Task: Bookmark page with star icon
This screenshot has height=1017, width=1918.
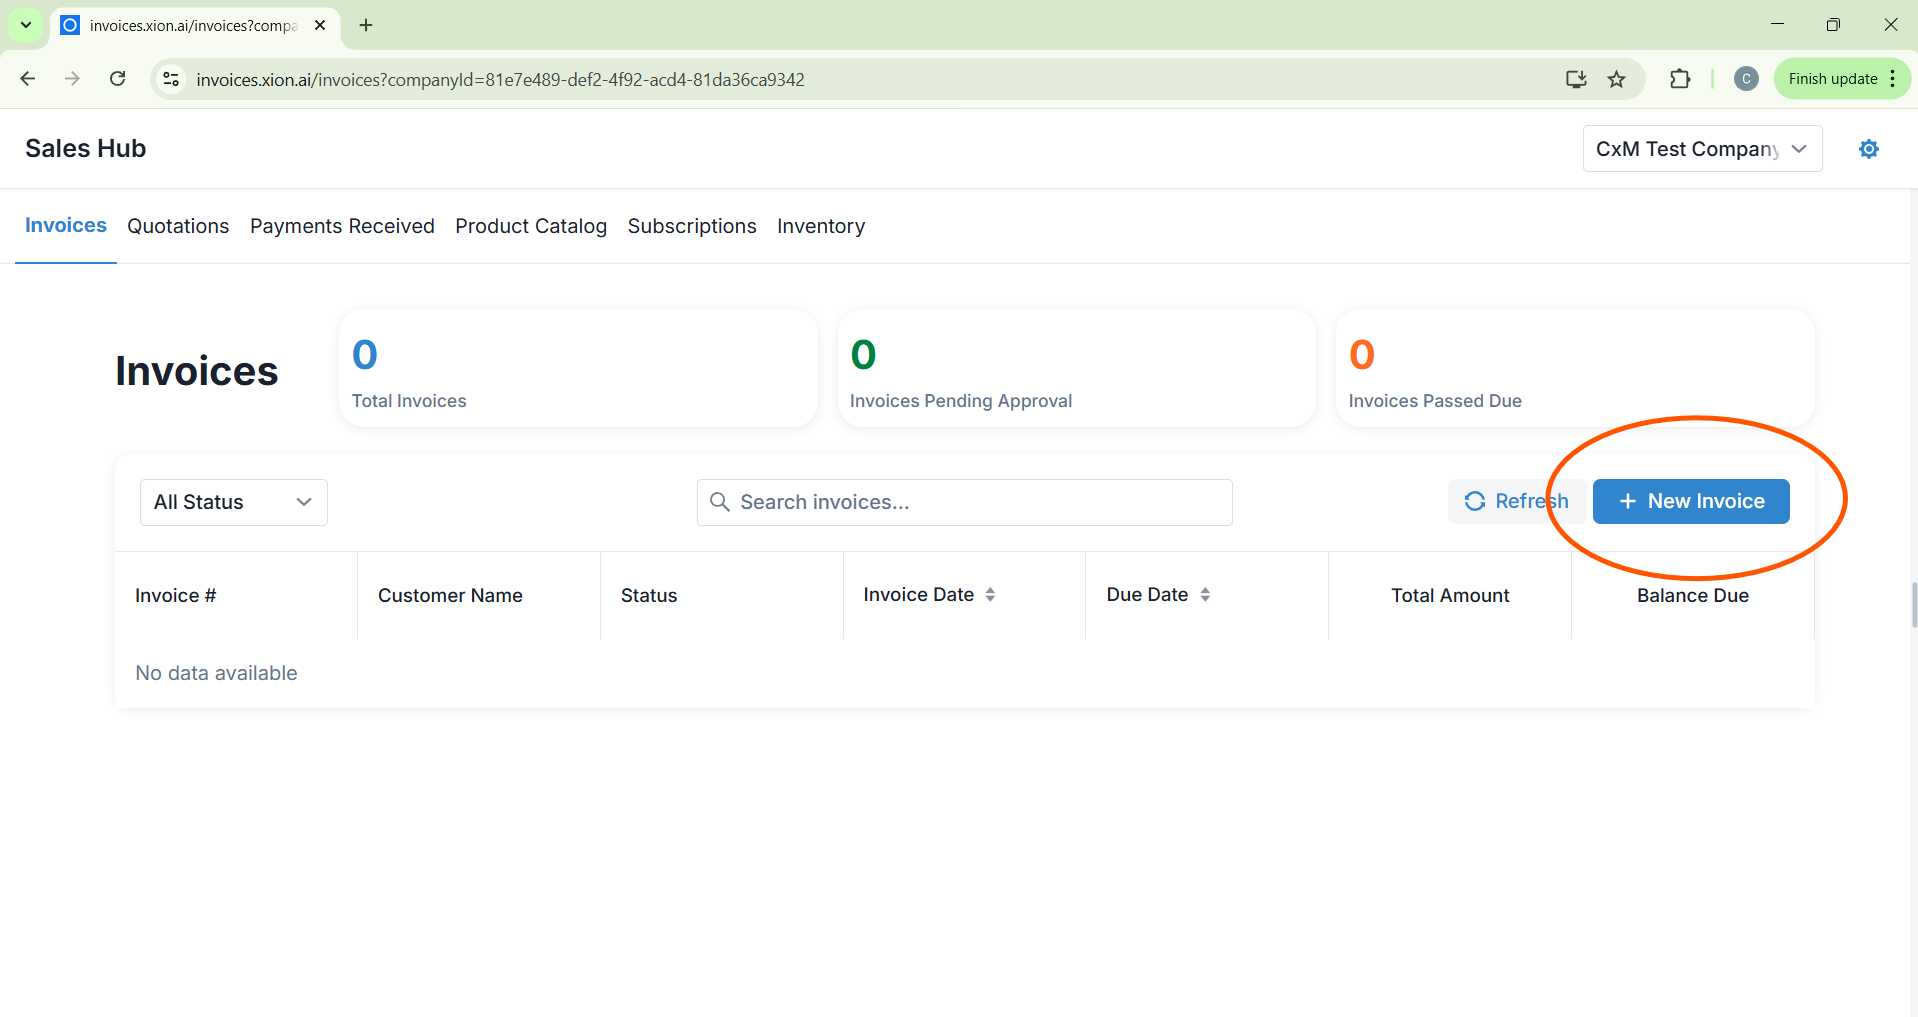Action: (1616, 79)
